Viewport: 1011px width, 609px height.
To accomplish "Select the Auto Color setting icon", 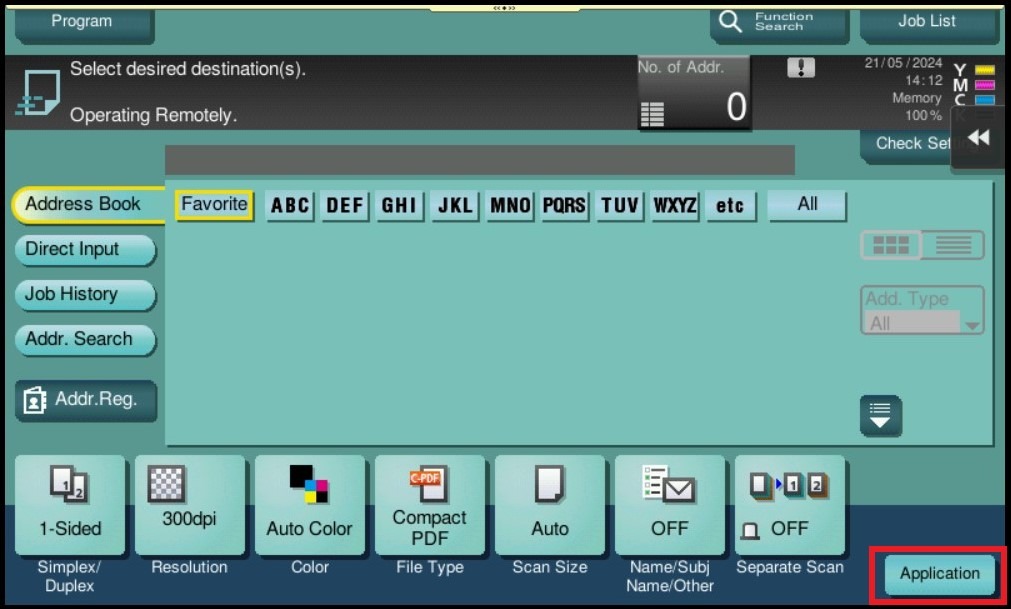I will [309, 505].
